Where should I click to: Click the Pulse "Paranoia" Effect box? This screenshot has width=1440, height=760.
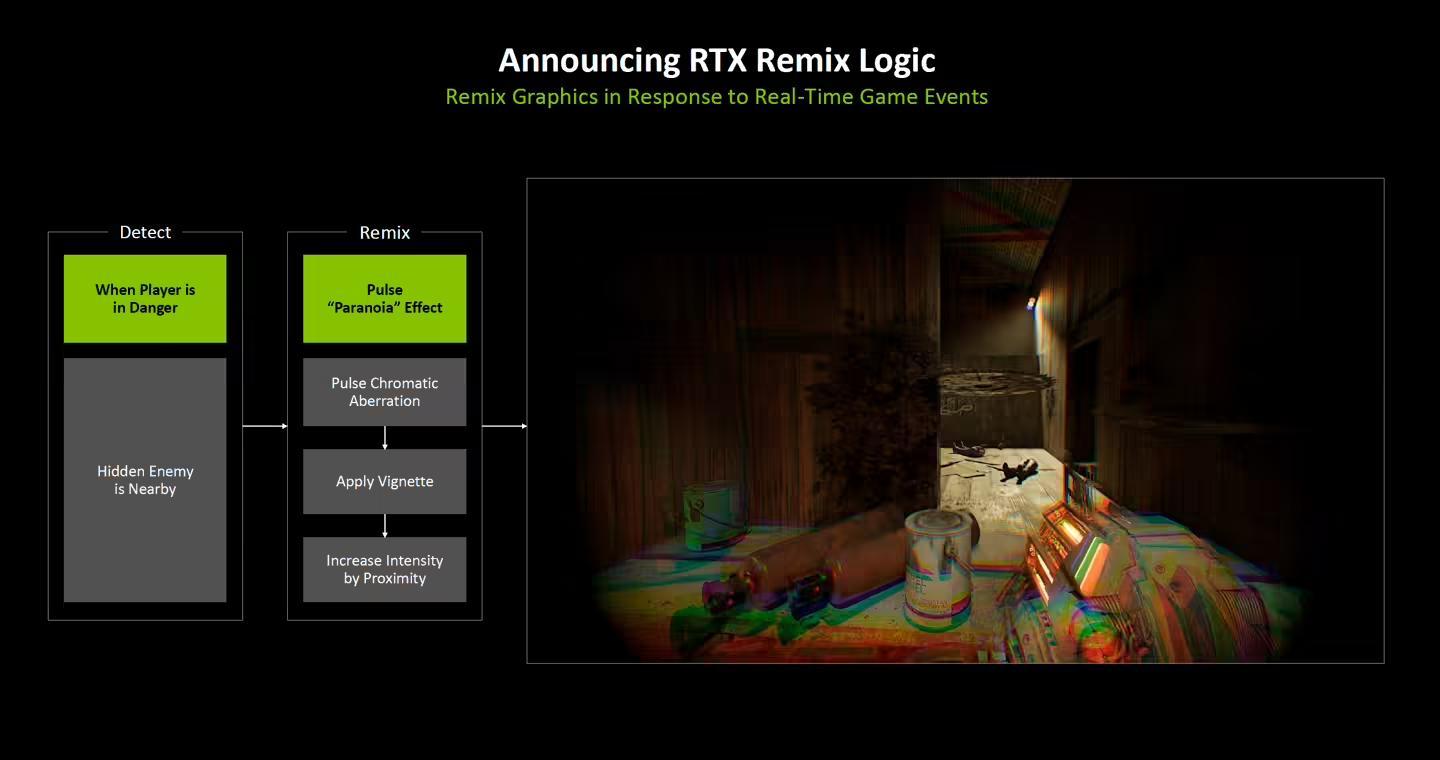385,299
